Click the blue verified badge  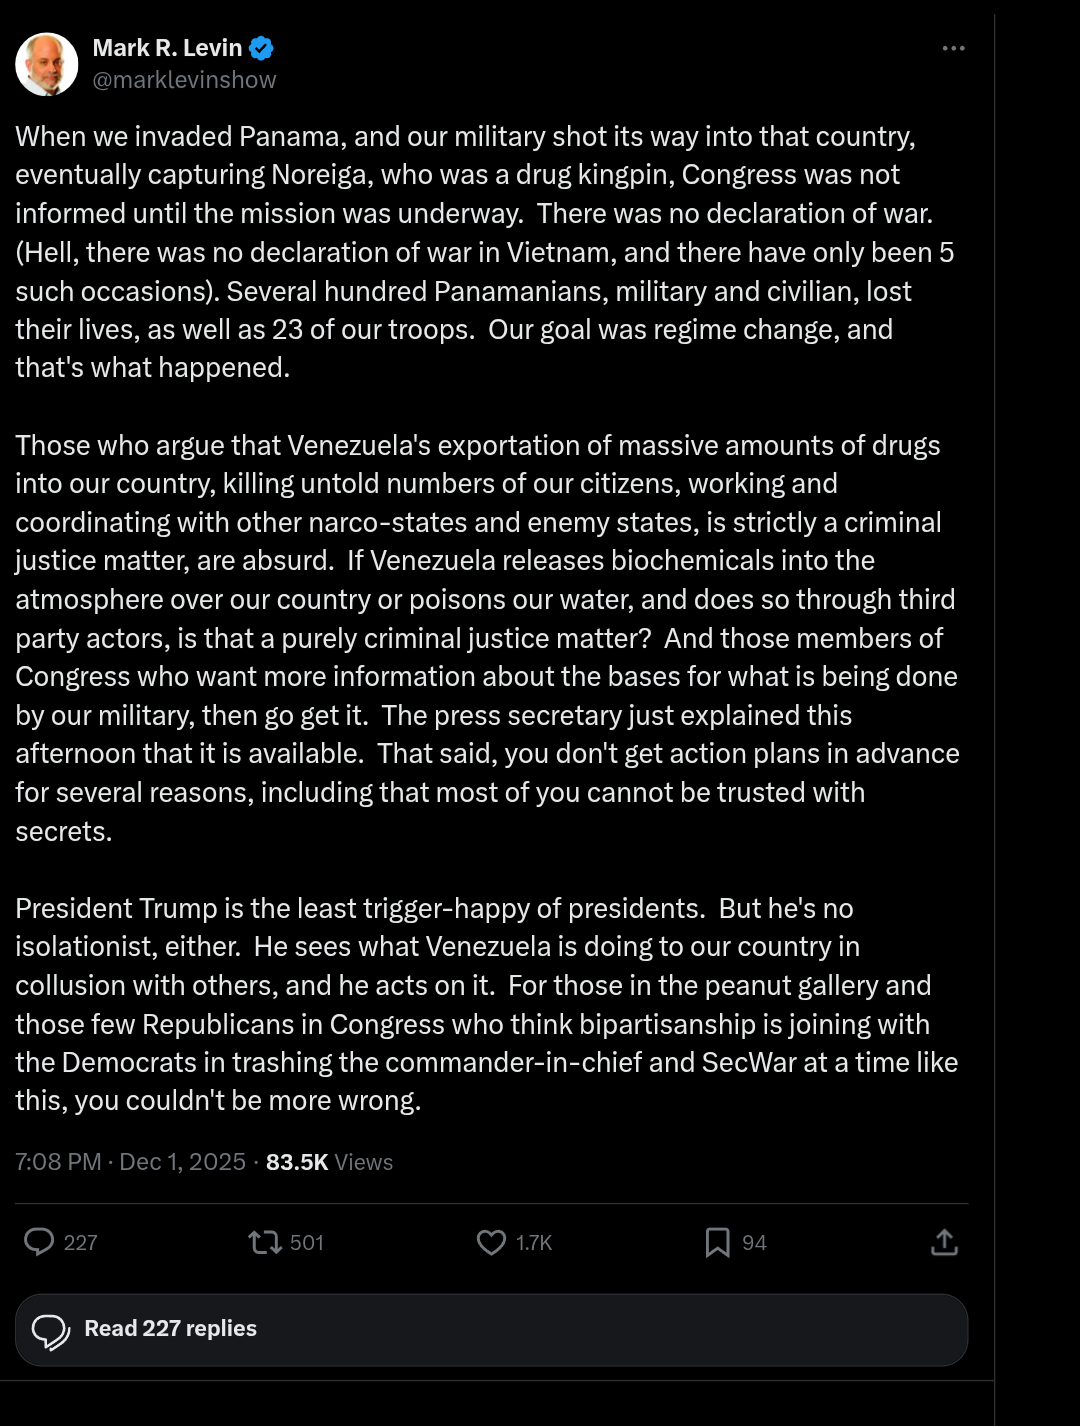tap(262, 48)
